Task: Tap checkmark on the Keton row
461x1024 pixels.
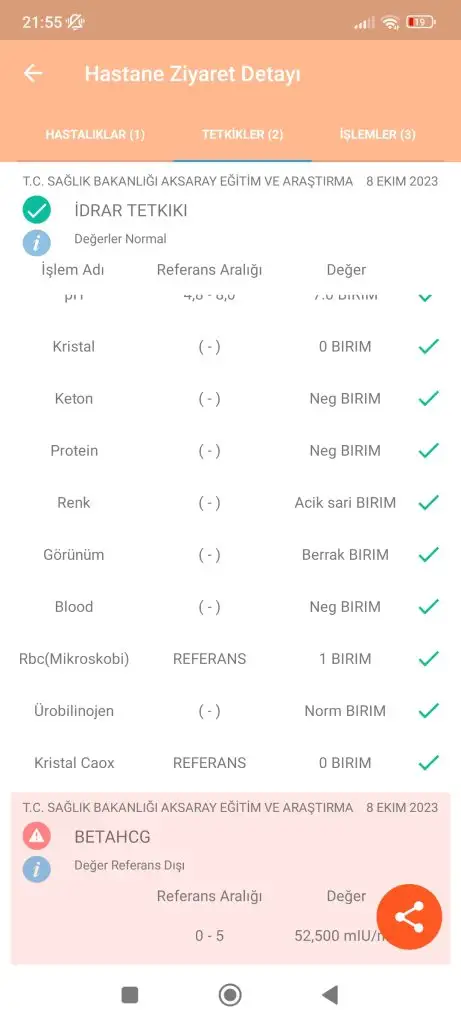Action: 428,398
